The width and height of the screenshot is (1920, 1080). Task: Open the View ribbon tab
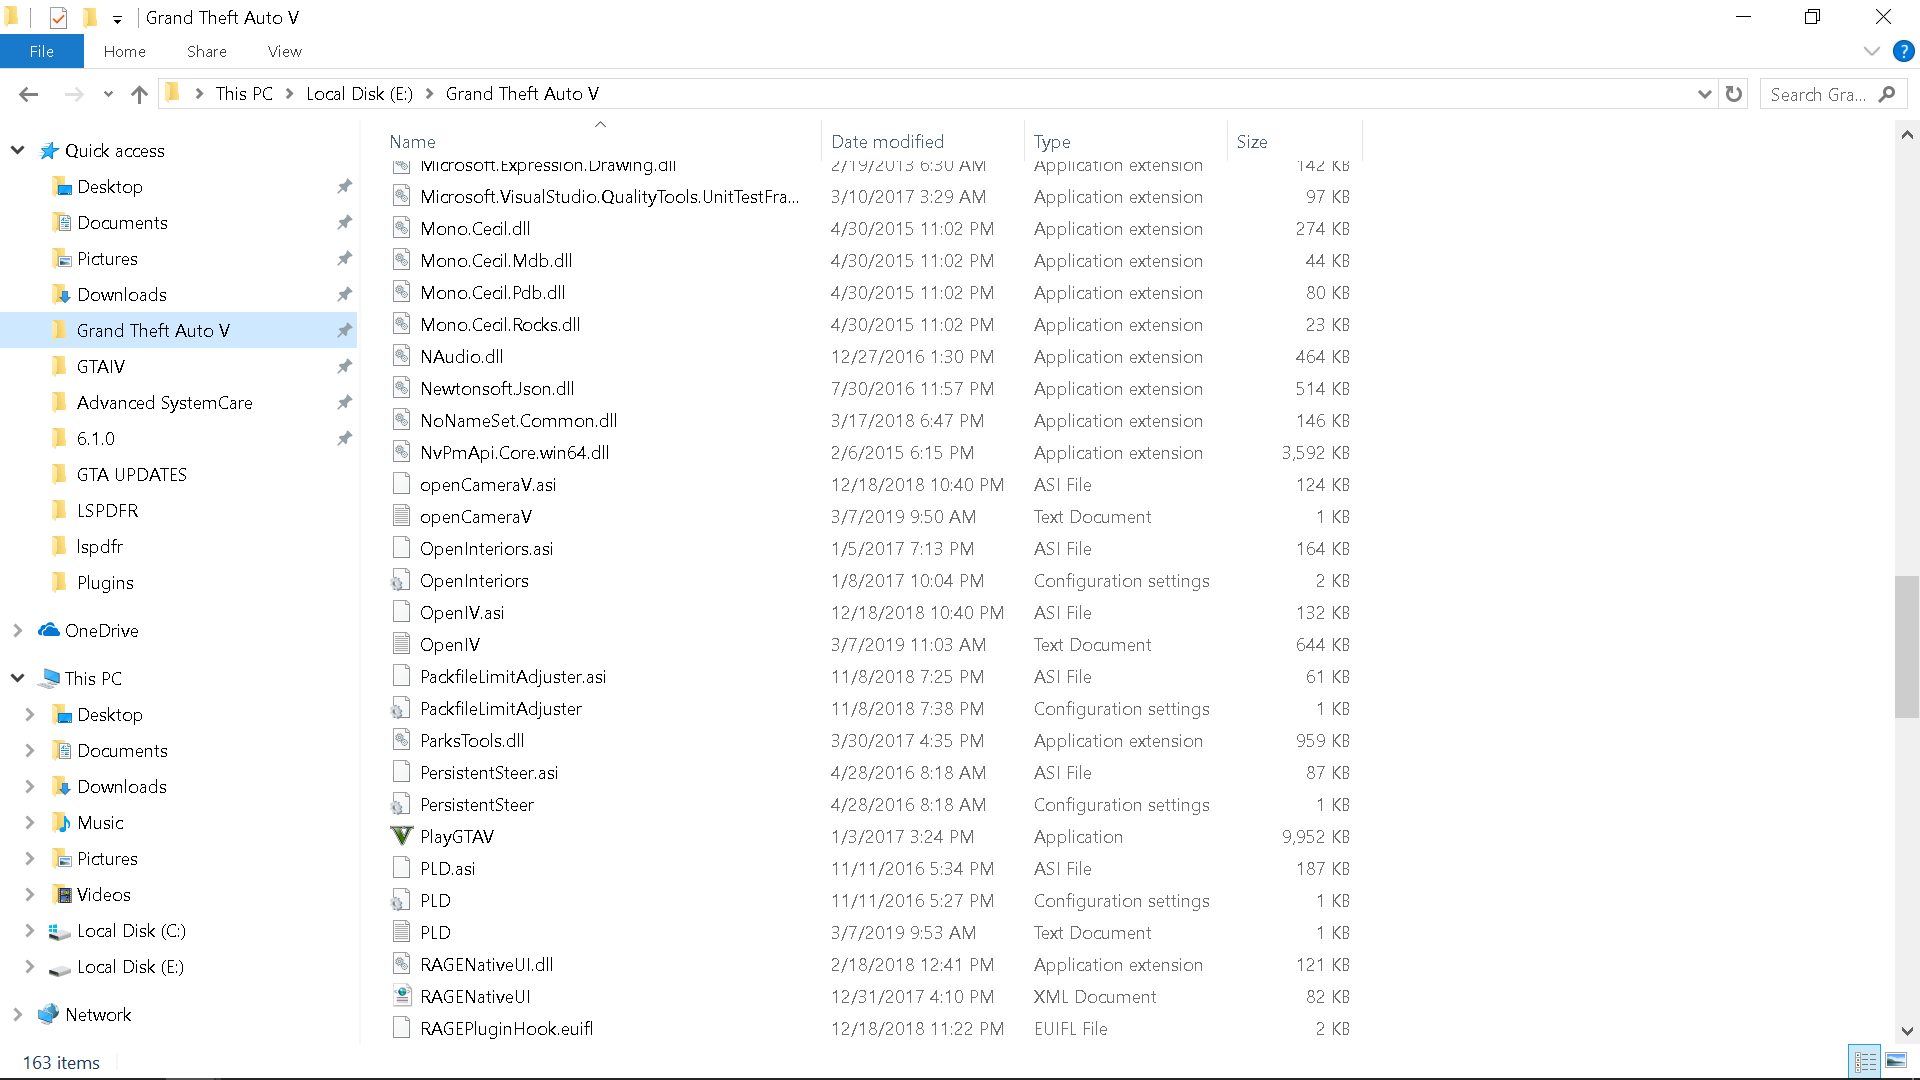click(x=284, y=51)
